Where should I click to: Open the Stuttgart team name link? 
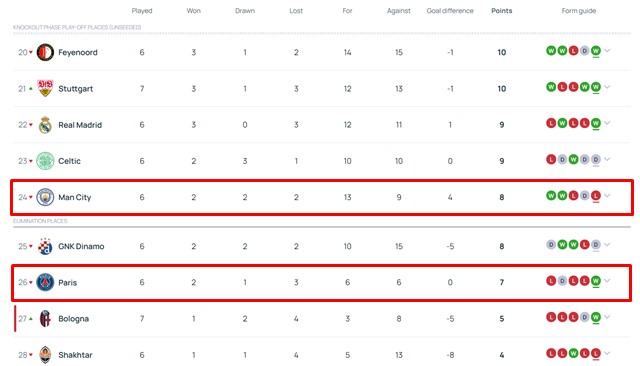pos(76,89)
